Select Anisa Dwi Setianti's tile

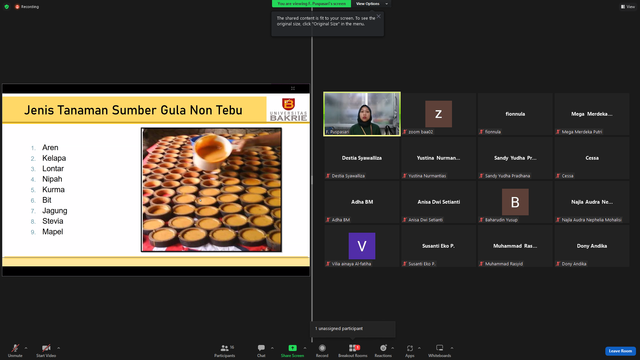(438, 202)
